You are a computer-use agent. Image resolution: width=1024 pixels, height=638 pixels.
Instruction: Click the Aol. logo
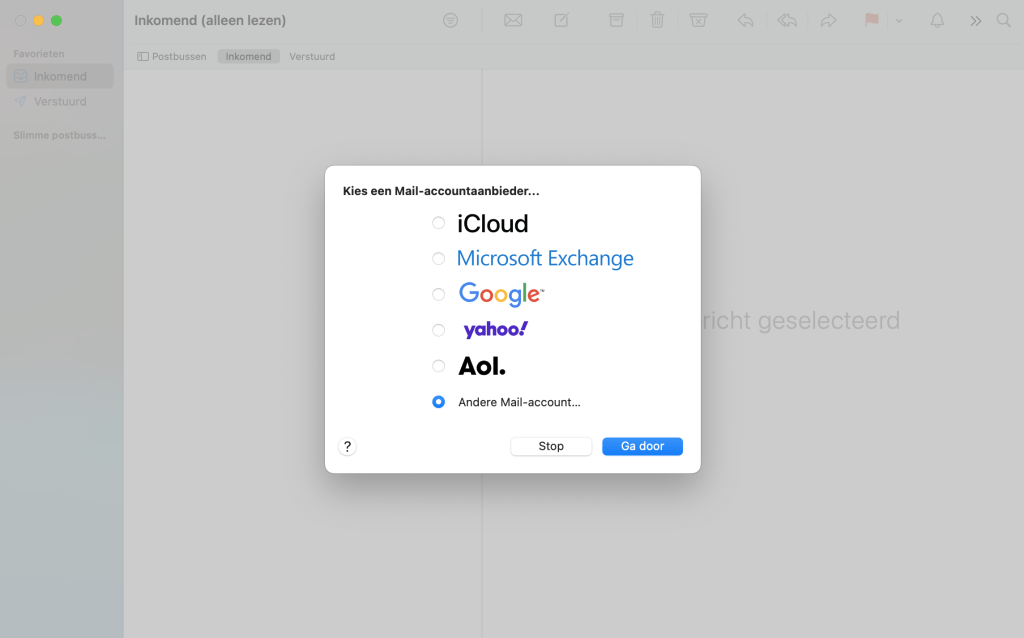tap(482, 366)
